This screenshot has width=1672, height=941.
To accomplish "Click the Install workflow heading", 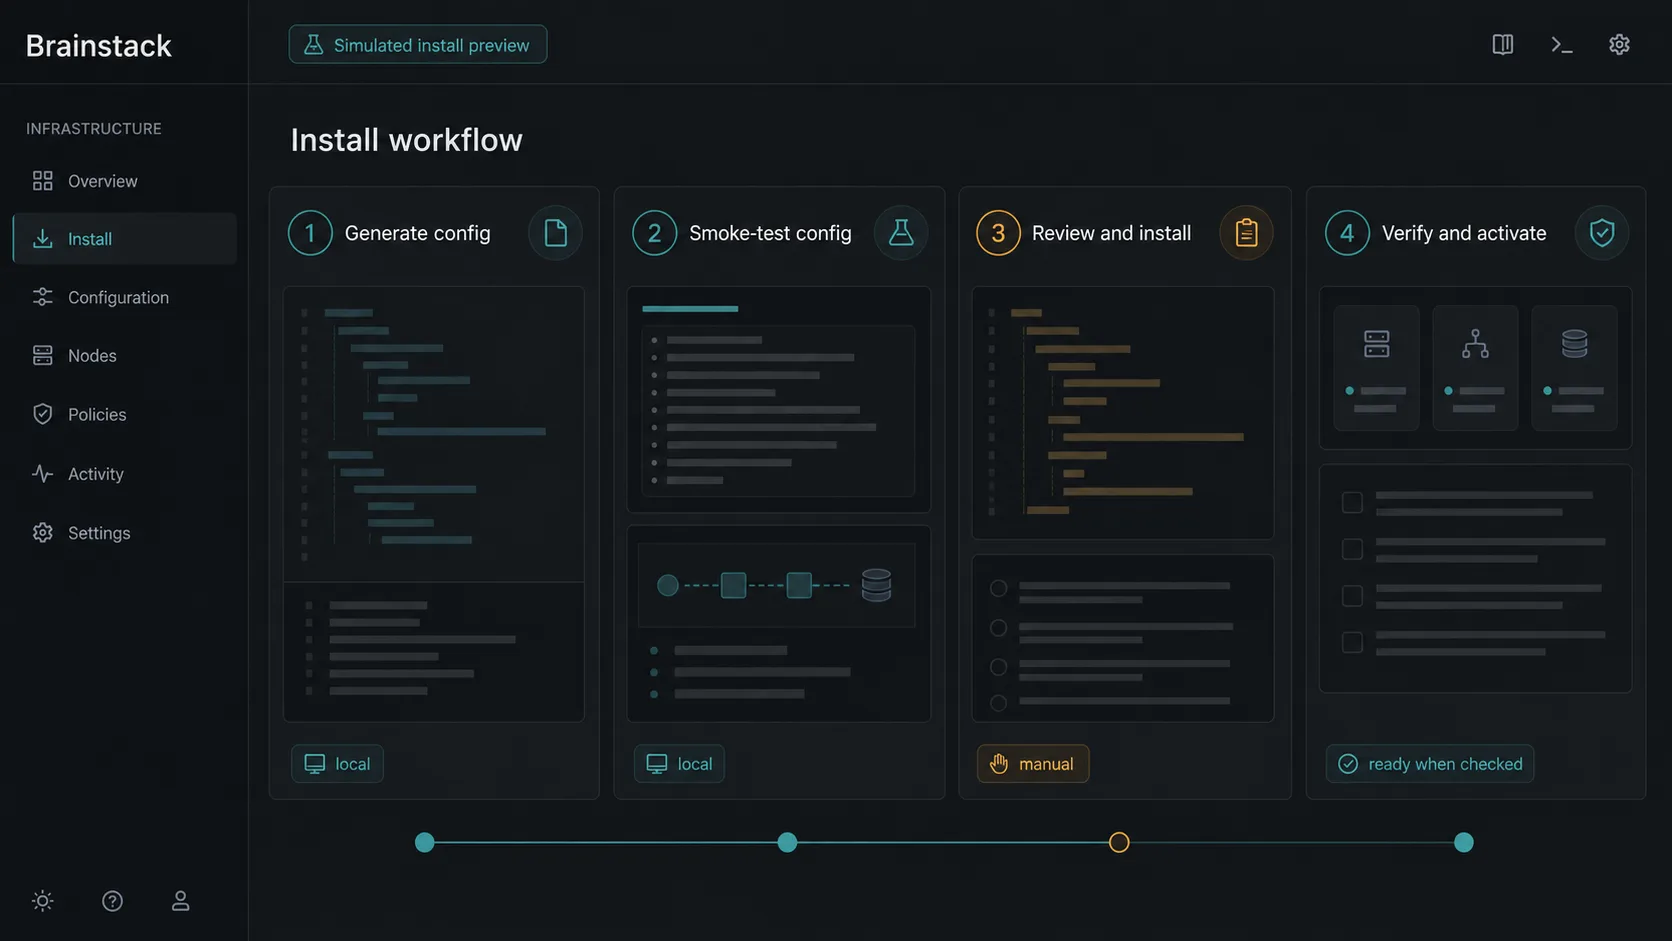I will click(x=406, y=140).
